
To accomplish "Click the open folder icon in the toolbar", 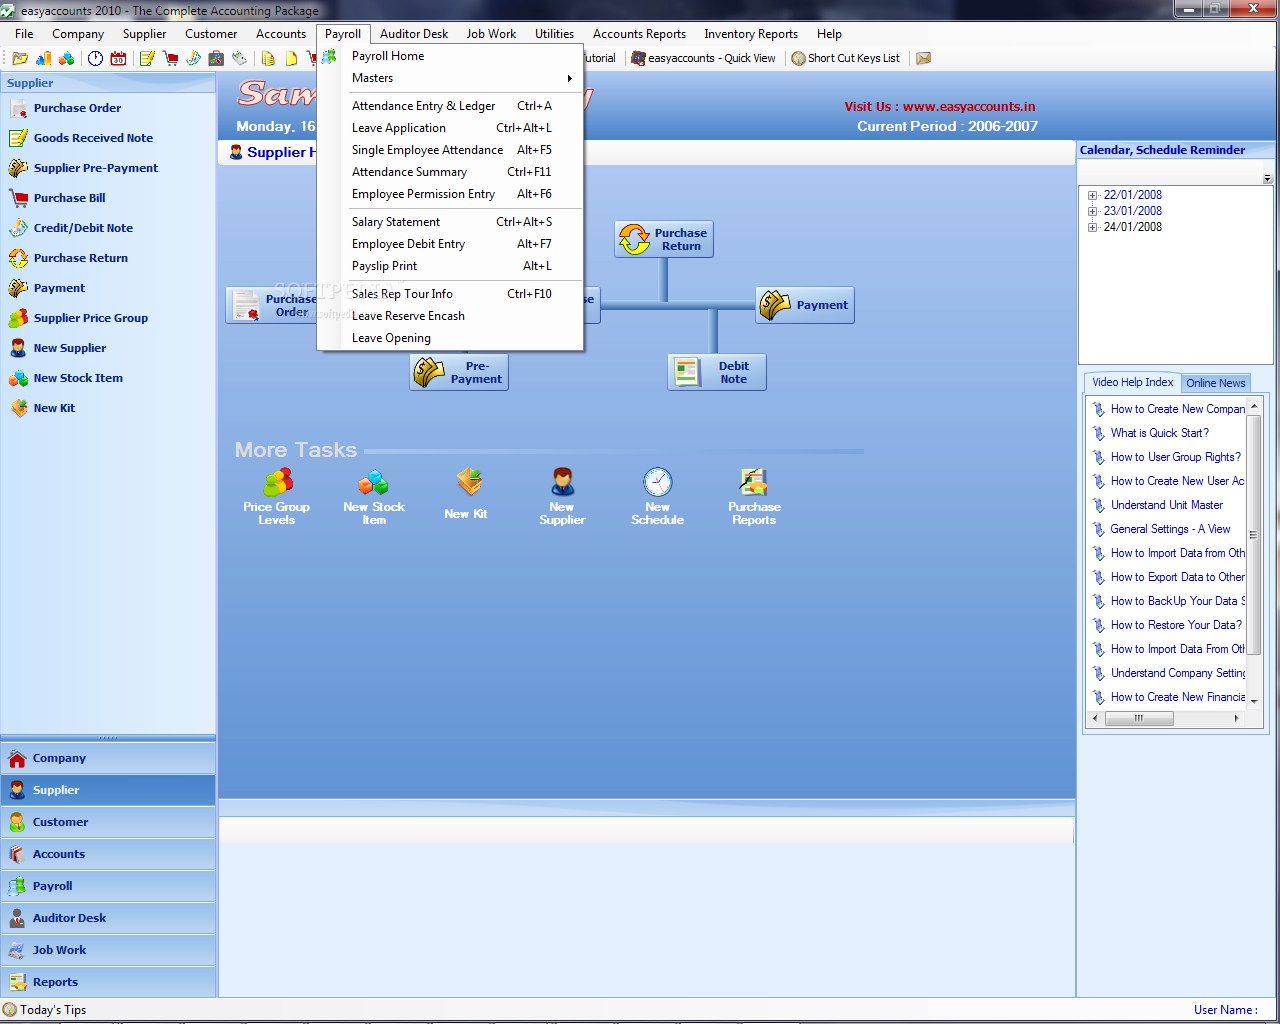I will click(20, 58).
